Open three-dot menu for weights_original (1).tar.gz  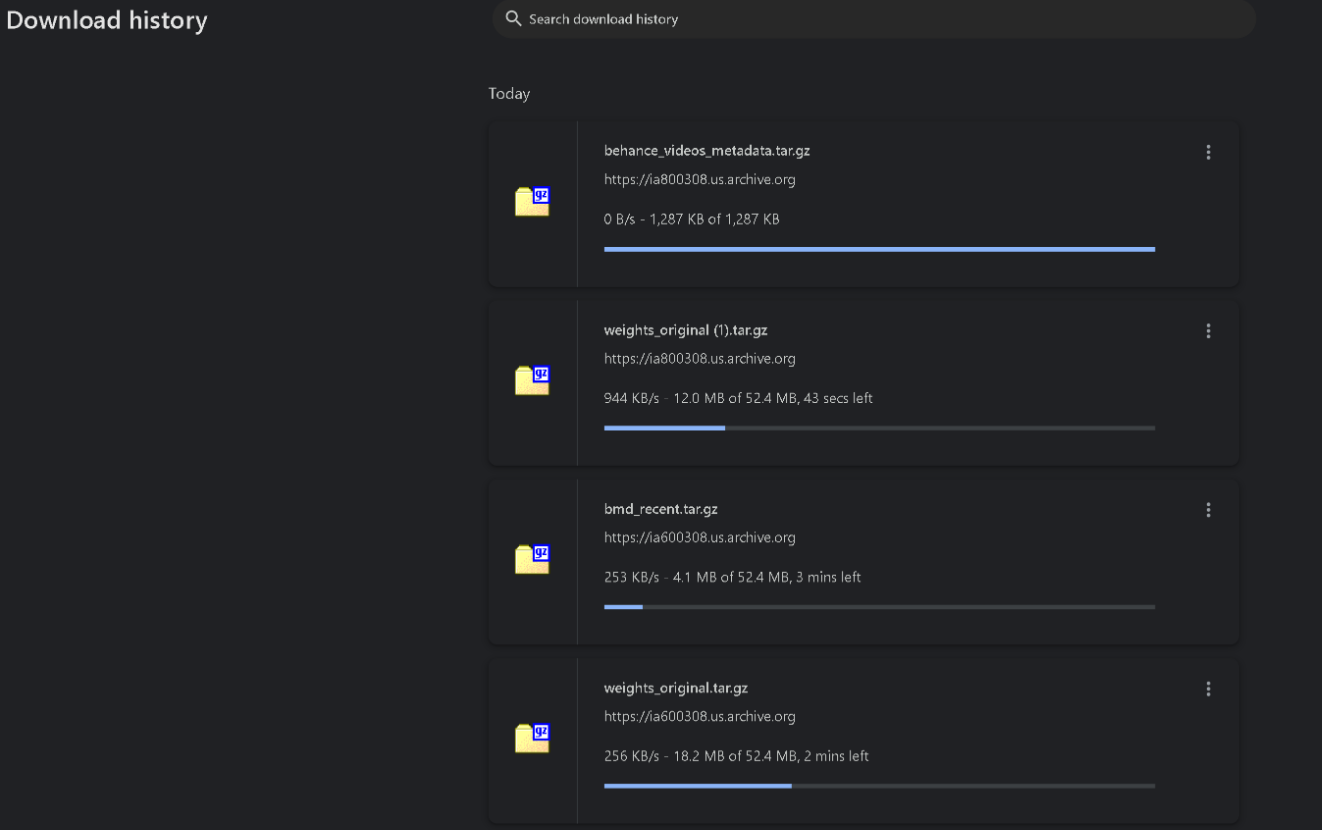pos(1208,331)
